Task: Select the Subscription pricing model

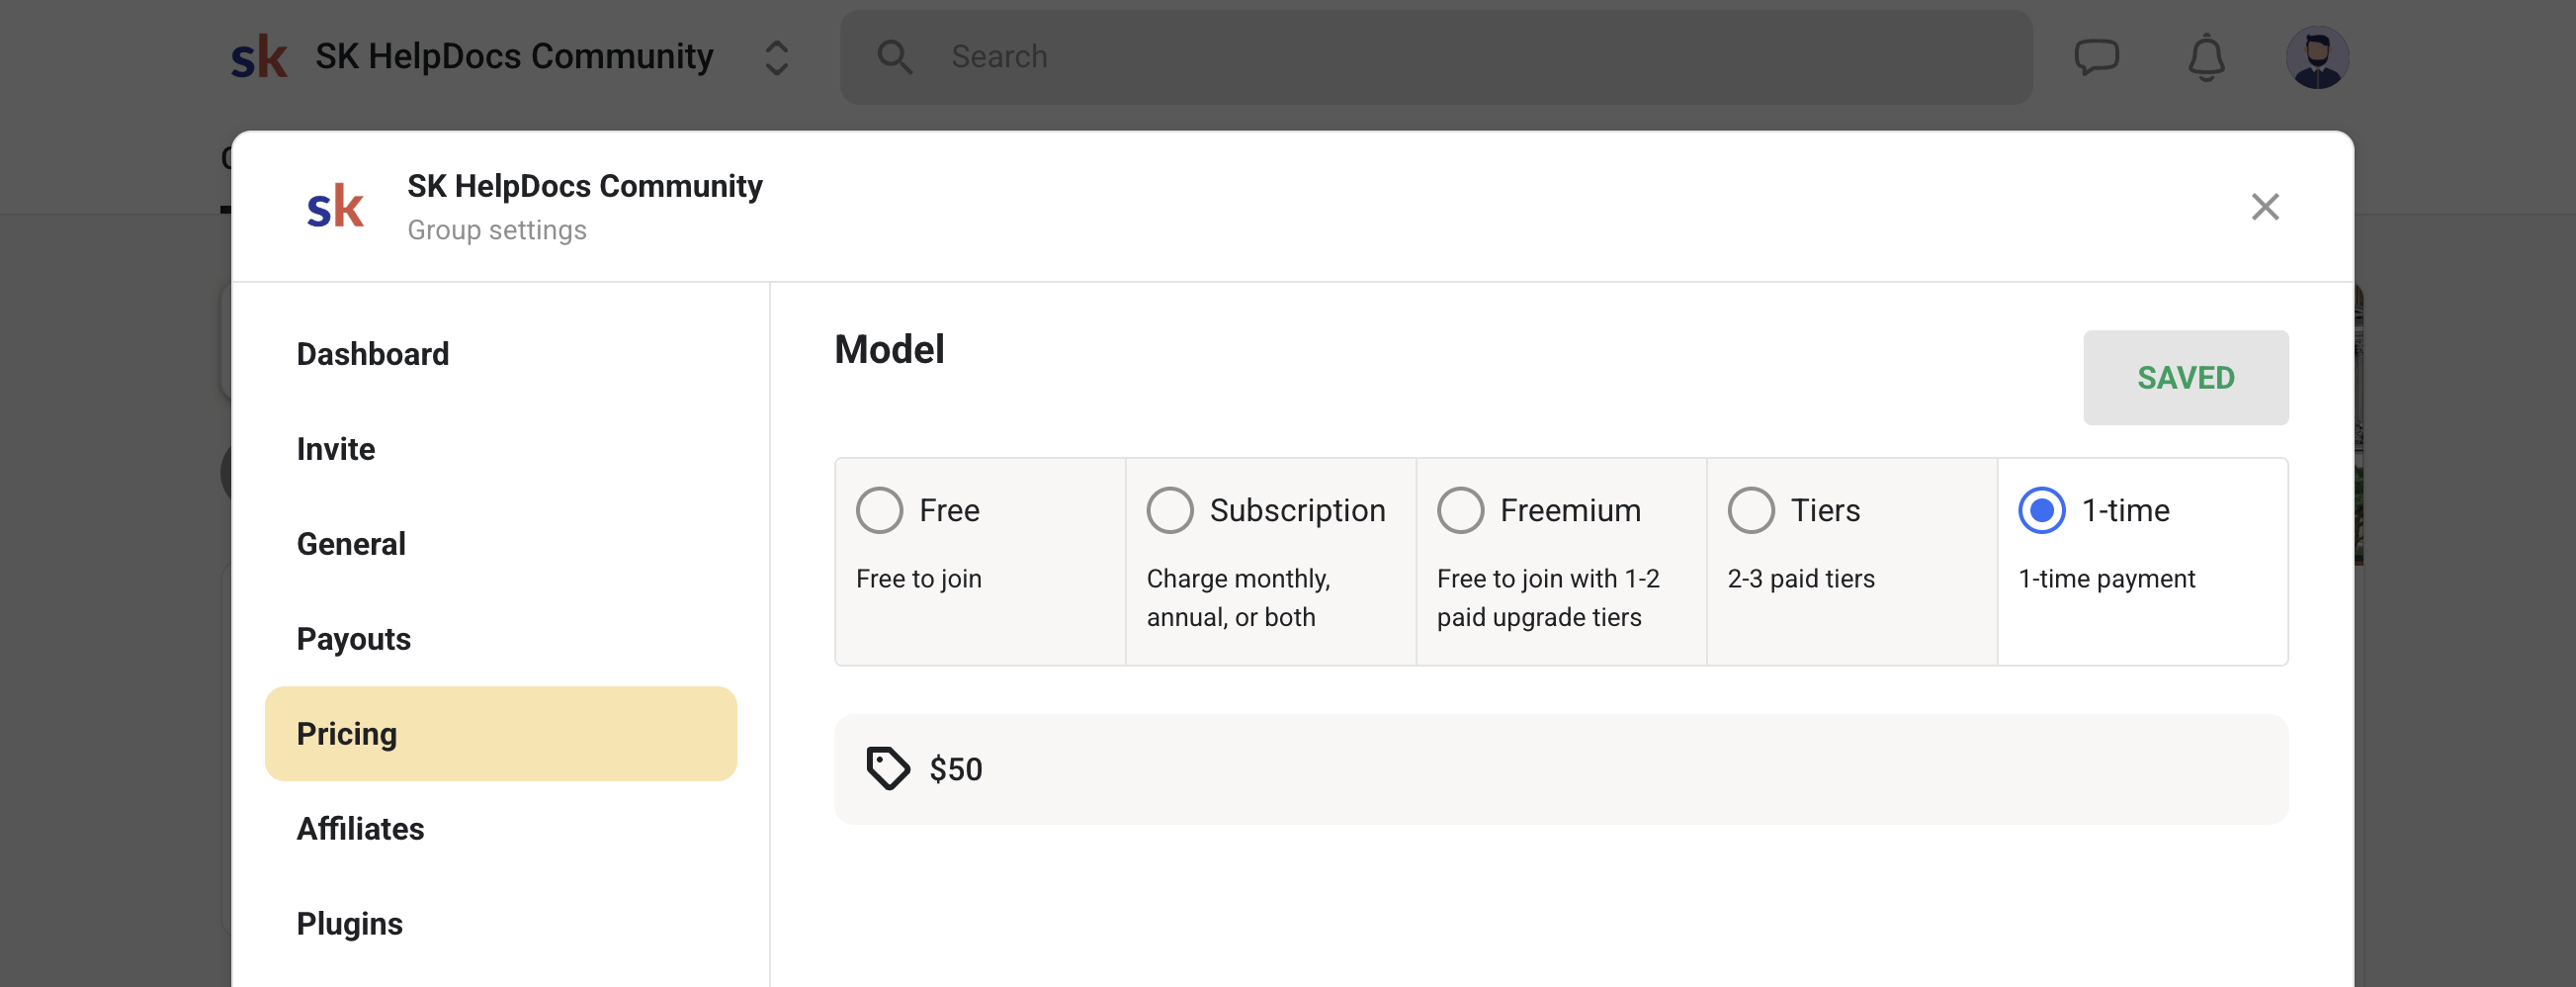Action: [x=1169, y=510]
